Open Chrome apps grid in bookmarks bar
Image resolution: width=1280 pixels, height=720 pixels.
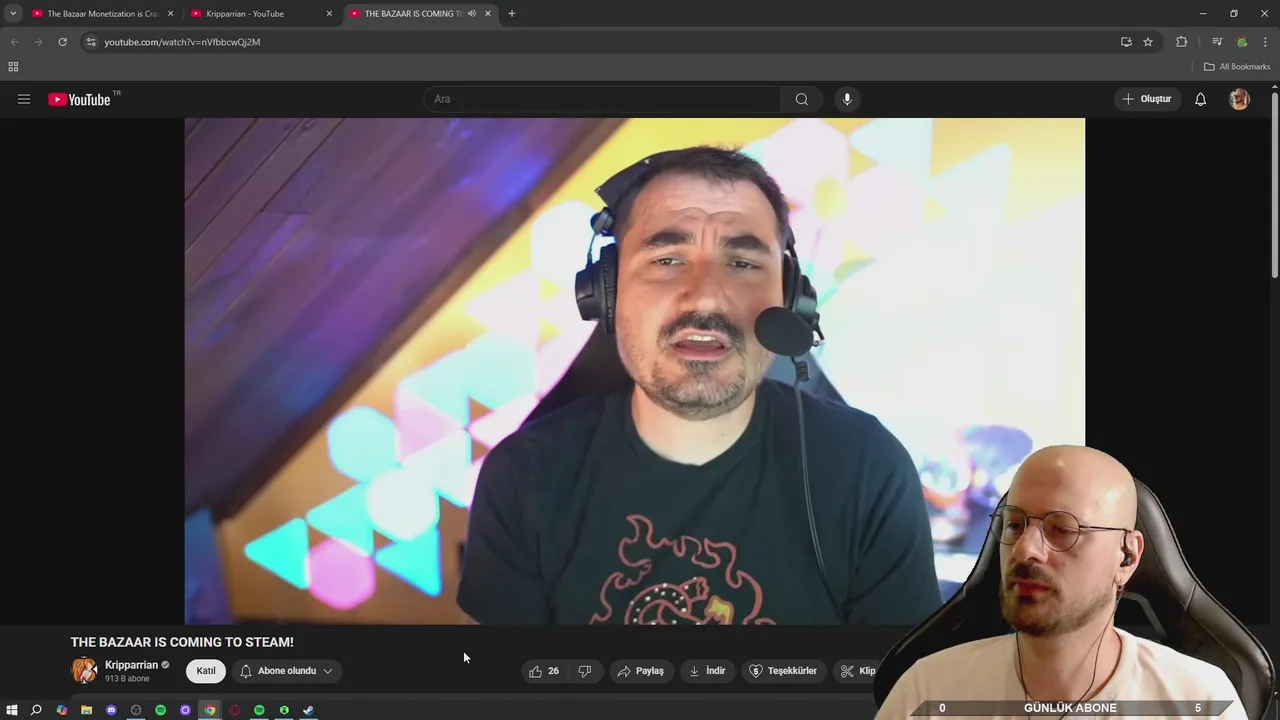(x=13, y=67)
